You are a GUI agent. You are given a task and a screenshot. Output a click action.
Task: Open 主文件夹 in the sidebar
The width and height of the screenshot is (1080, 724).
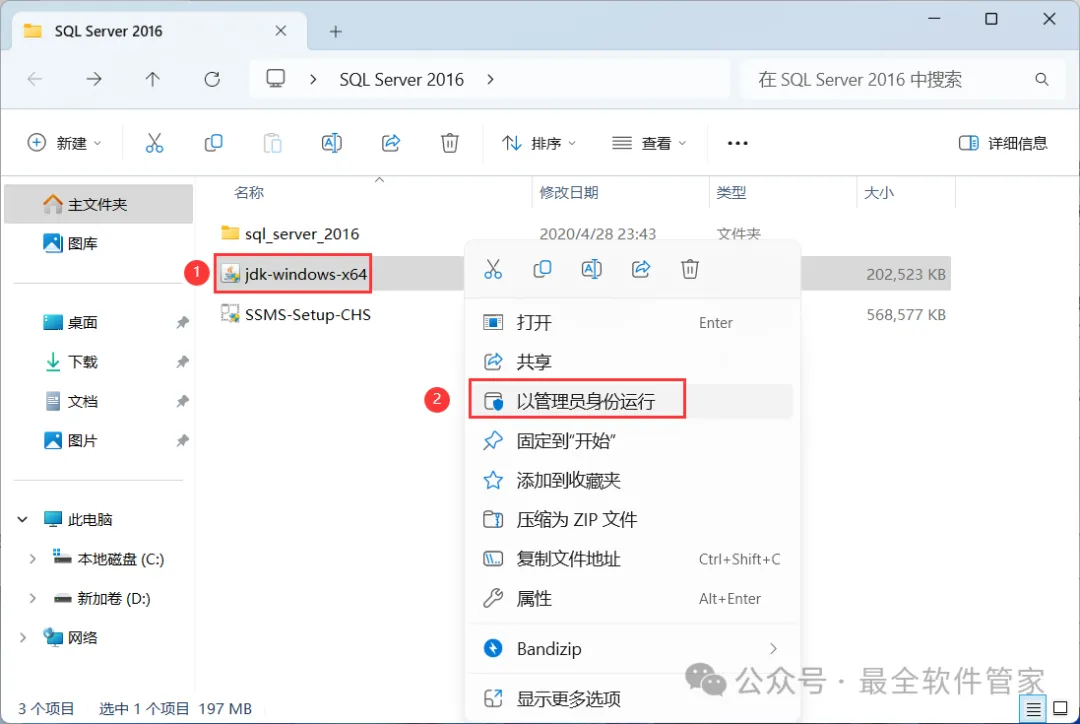click(98, 204)
